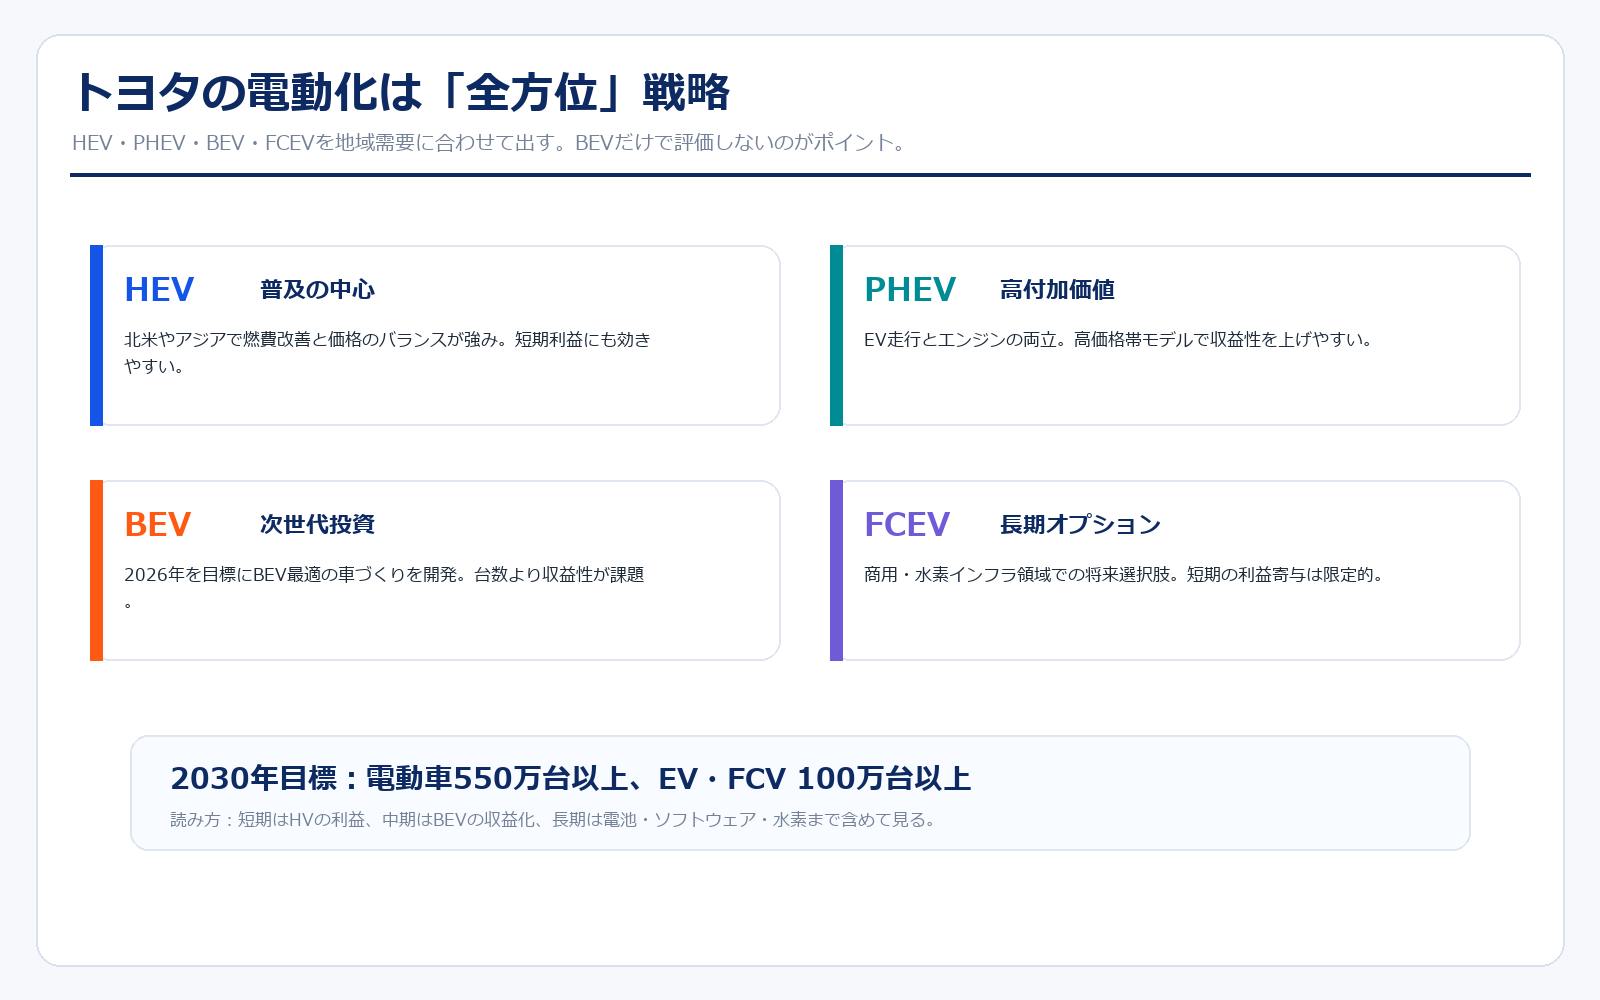Viewport: 1600px width, 1000px height.
Task: Click the label 普及の中心
Action: tap(317, 289)
